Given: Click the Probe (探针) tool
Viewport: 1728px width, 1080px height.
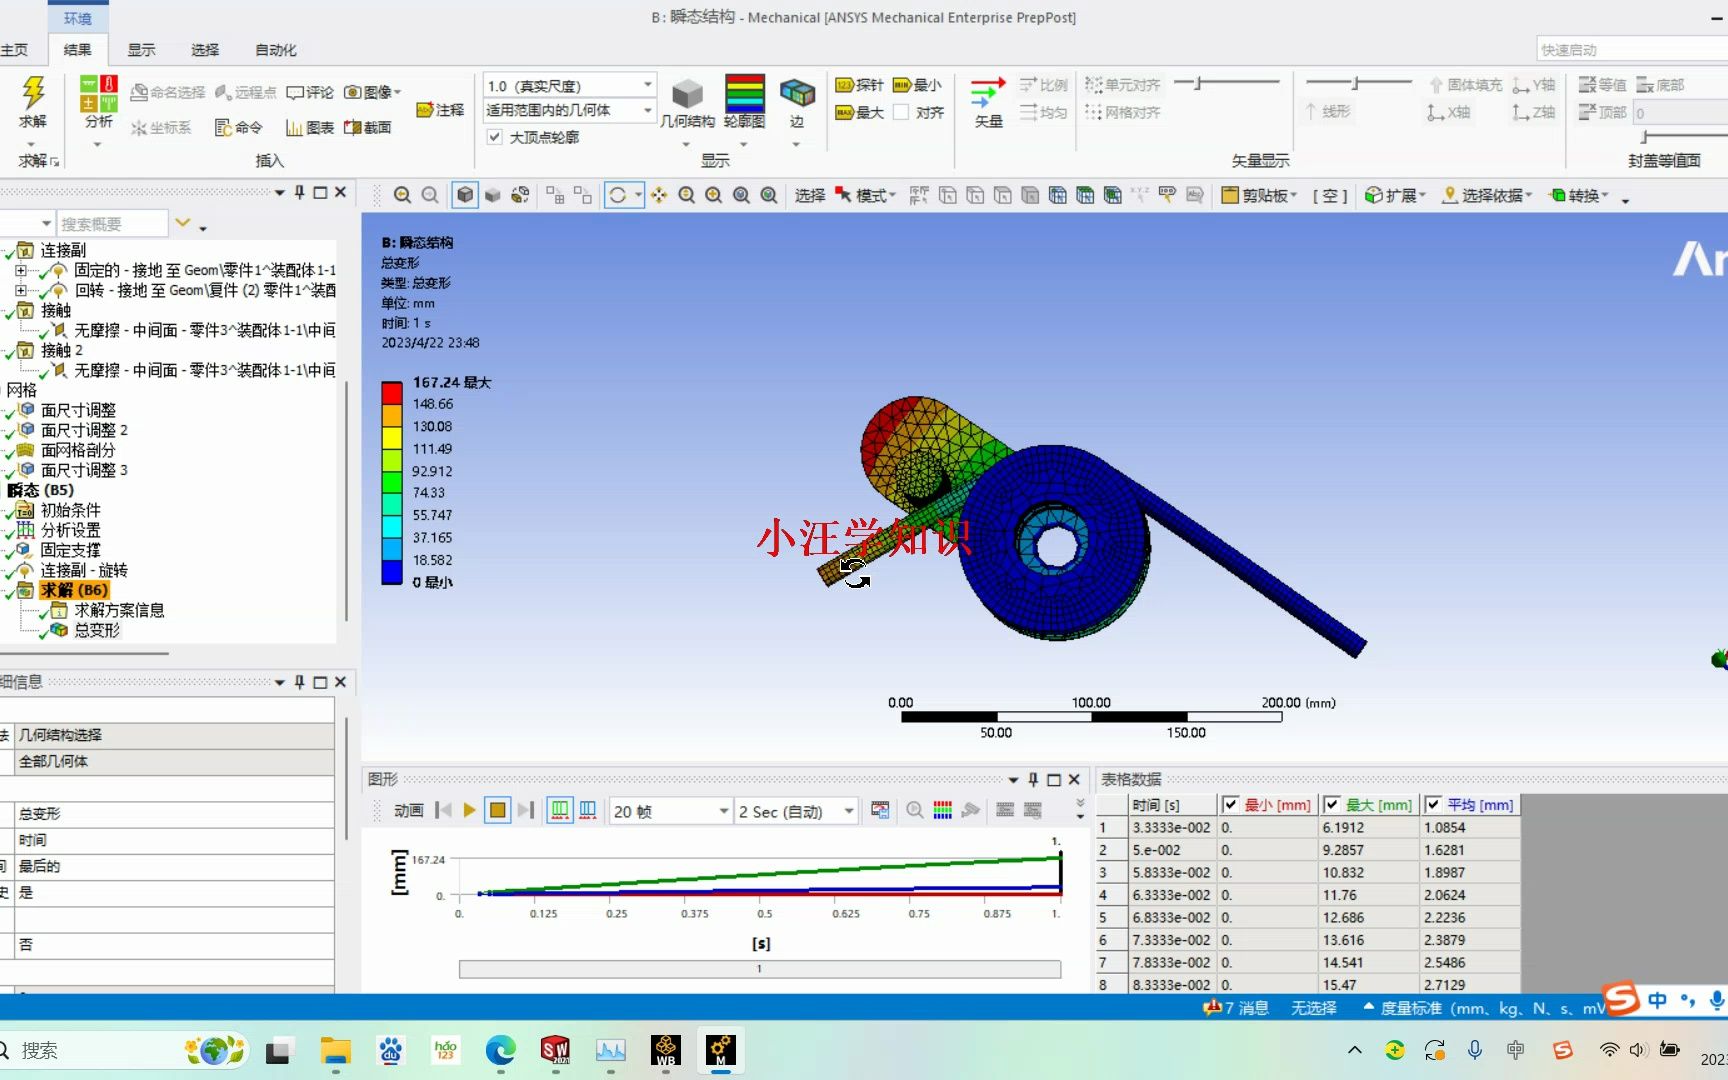Looking at the screenshot, I should [x=860, y=85].
